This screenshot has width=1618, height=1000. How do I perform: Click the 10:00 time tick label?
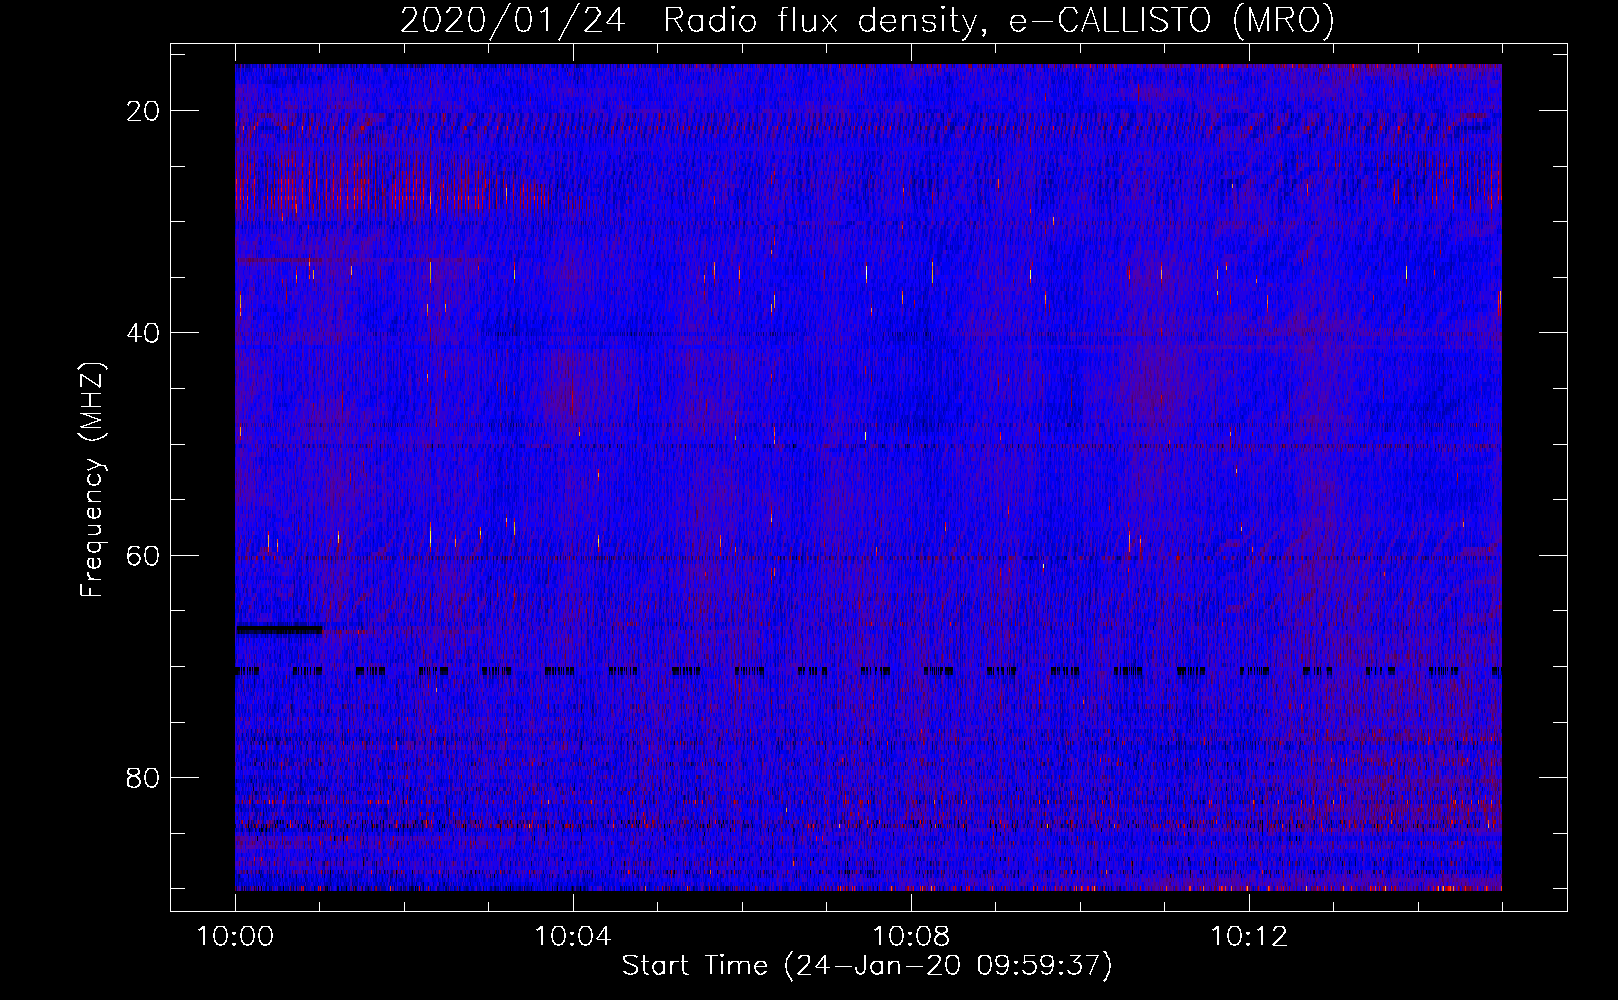[236, 937]
